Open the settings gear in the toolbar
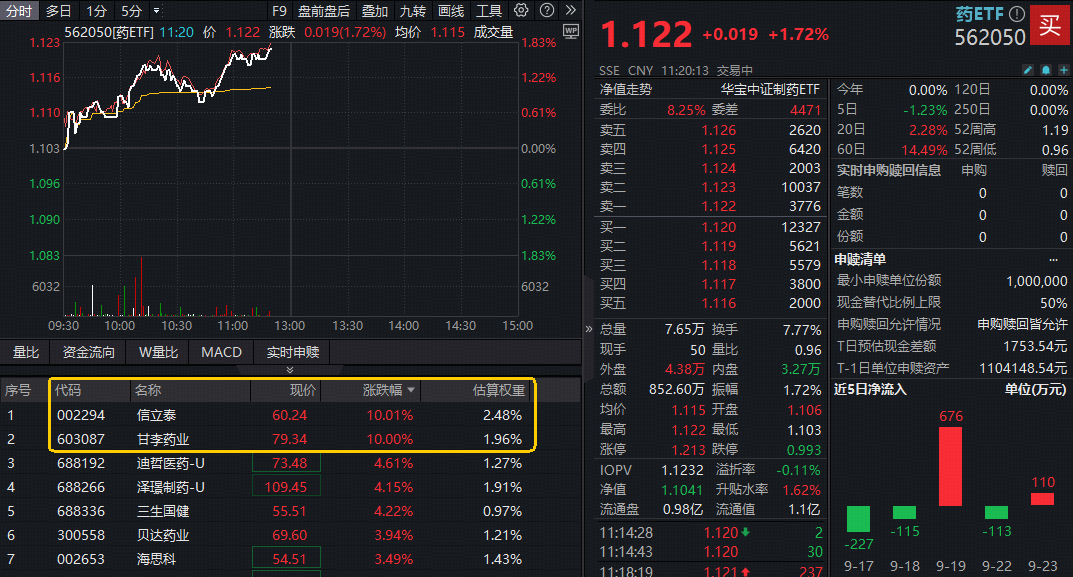The width and height of the screenshot is (1073, 577). click(x=520, y=10)
